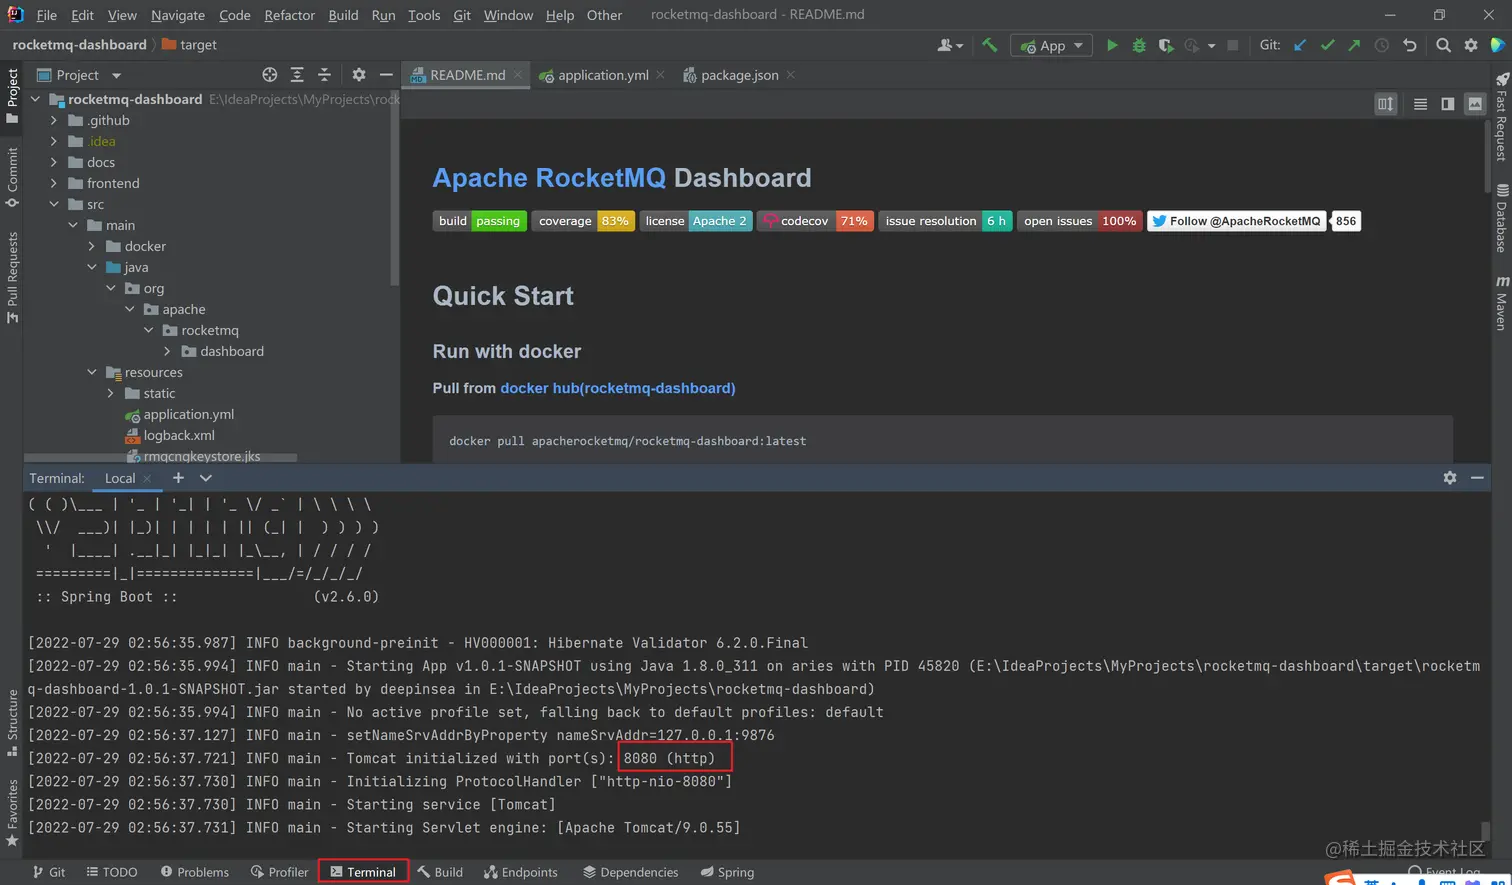Open the App run configuration dropdown
The width and height of the screenshot is (1512, 885).
[1052, 45]
